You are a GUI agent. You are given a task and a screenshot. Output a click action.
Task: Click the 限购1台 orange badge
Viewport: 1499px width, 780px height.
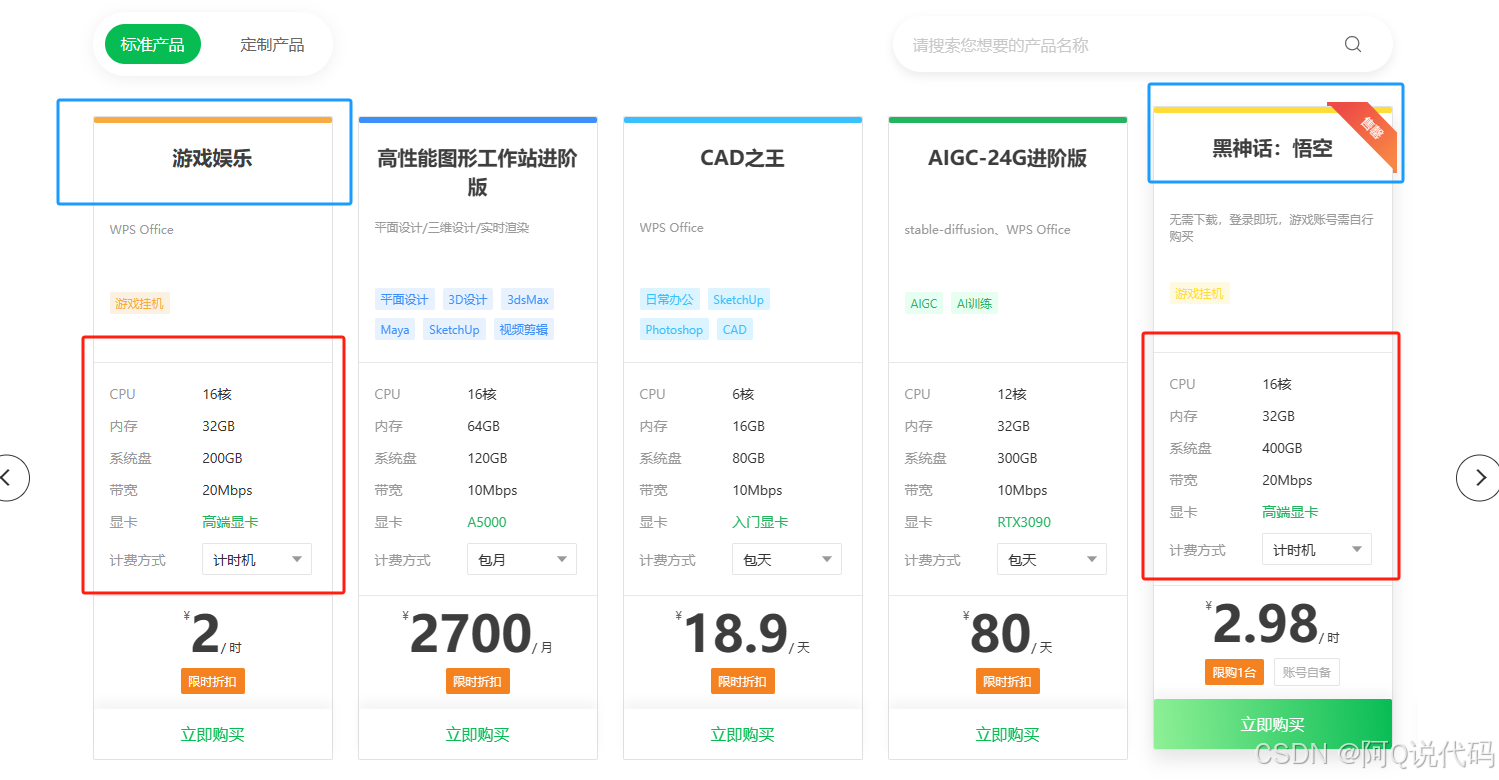tap(1236, 672)
